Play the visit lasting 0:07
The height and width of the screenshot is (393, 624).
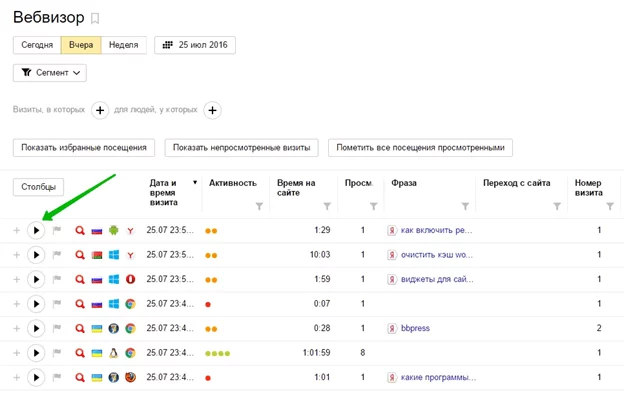coord(36,304)
